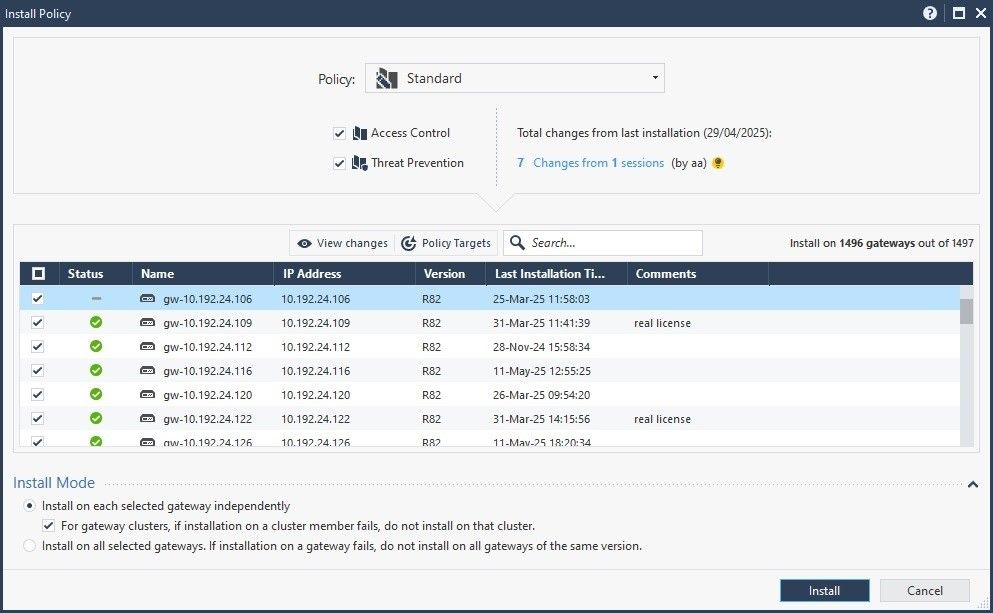Uncheck gateway gw-10.192.24.106 row checkbox

click(x=38, y=298)
